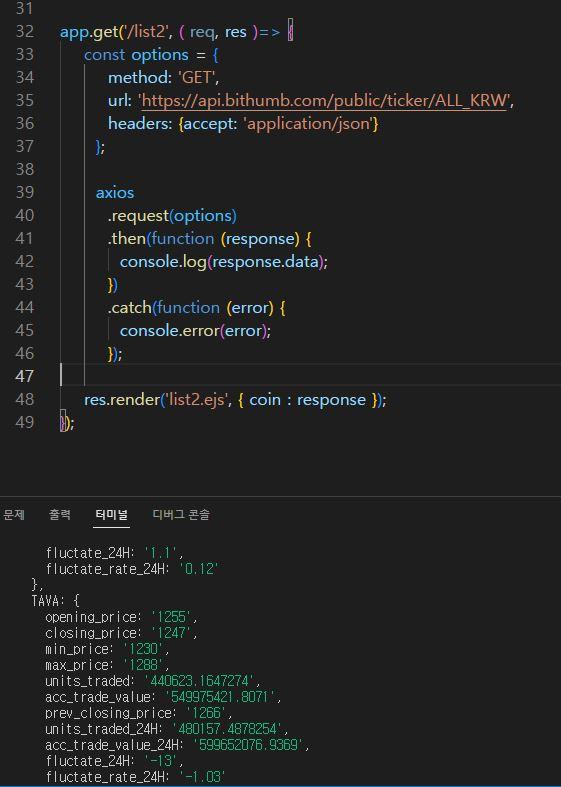
Task: Click line number 48 in gutter
Action: pyautogui.click(x=25, y=400)
